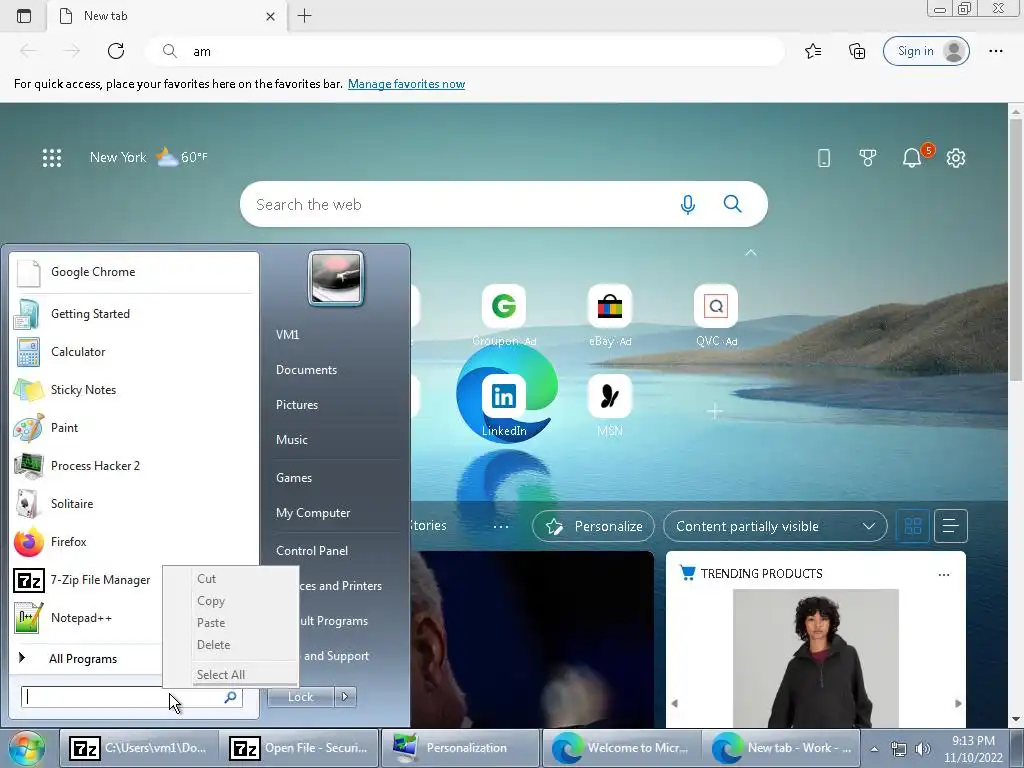Open page settings gear icon

point(956,157)
